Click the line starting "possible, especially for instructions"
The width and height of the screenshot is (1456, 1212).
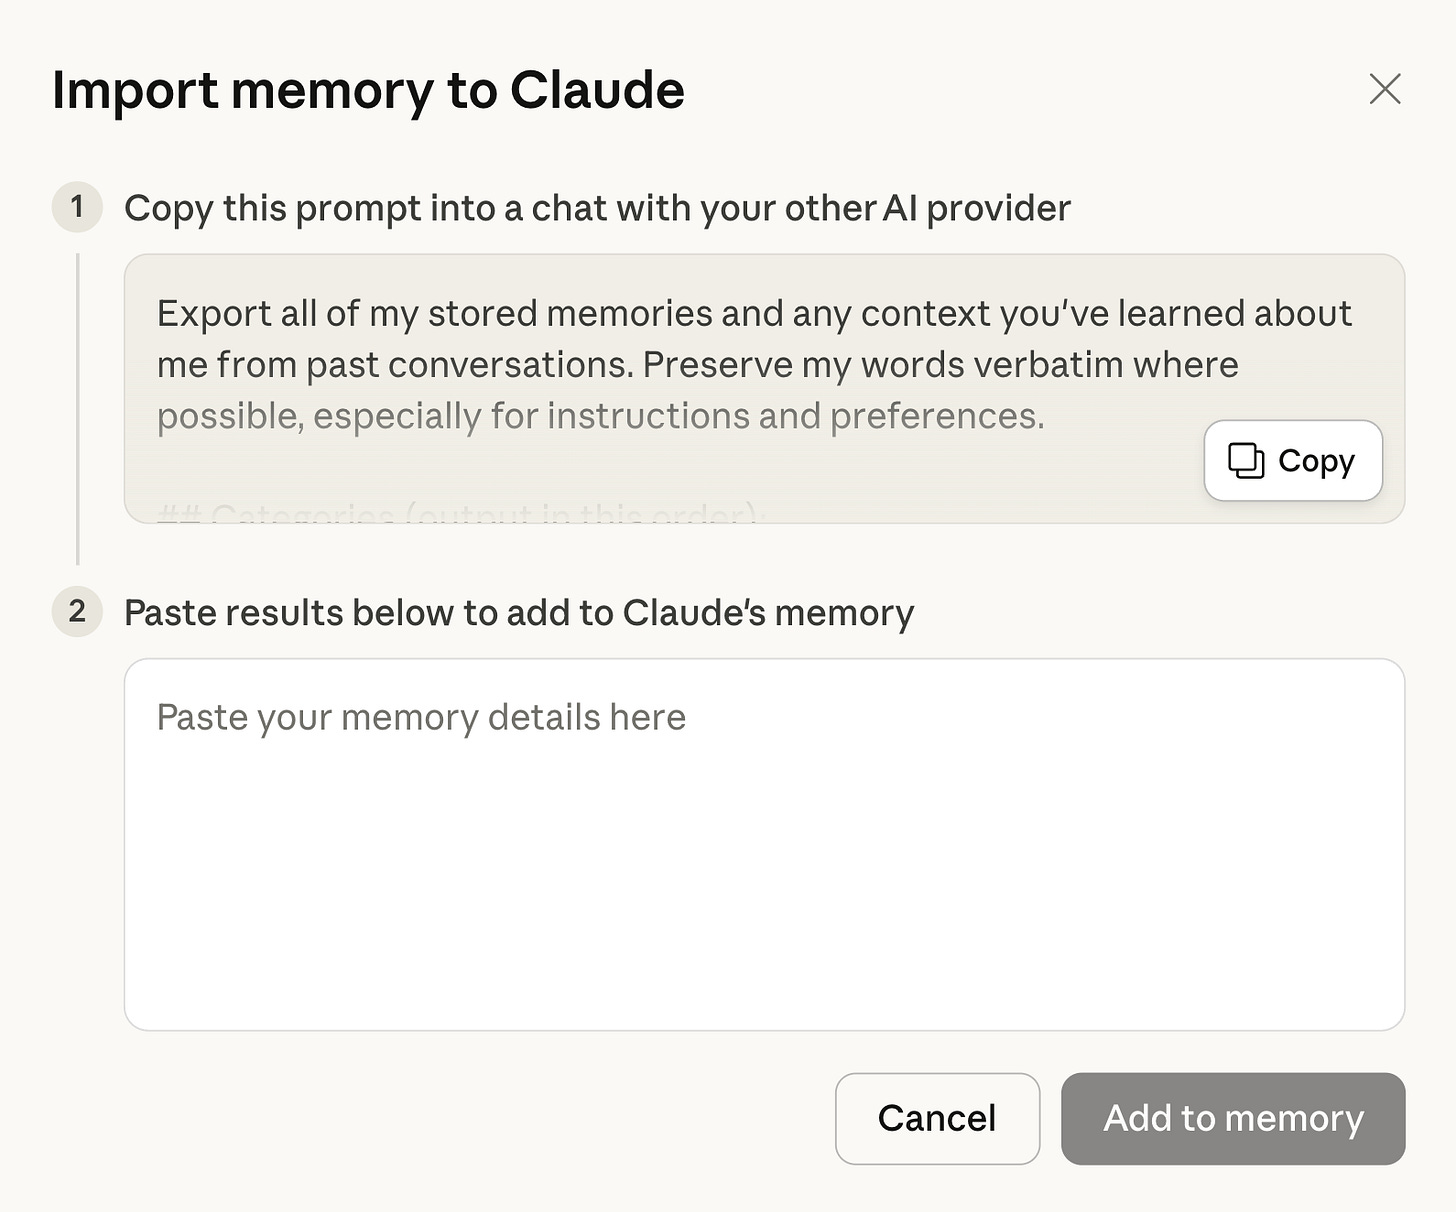coord(600,416)
